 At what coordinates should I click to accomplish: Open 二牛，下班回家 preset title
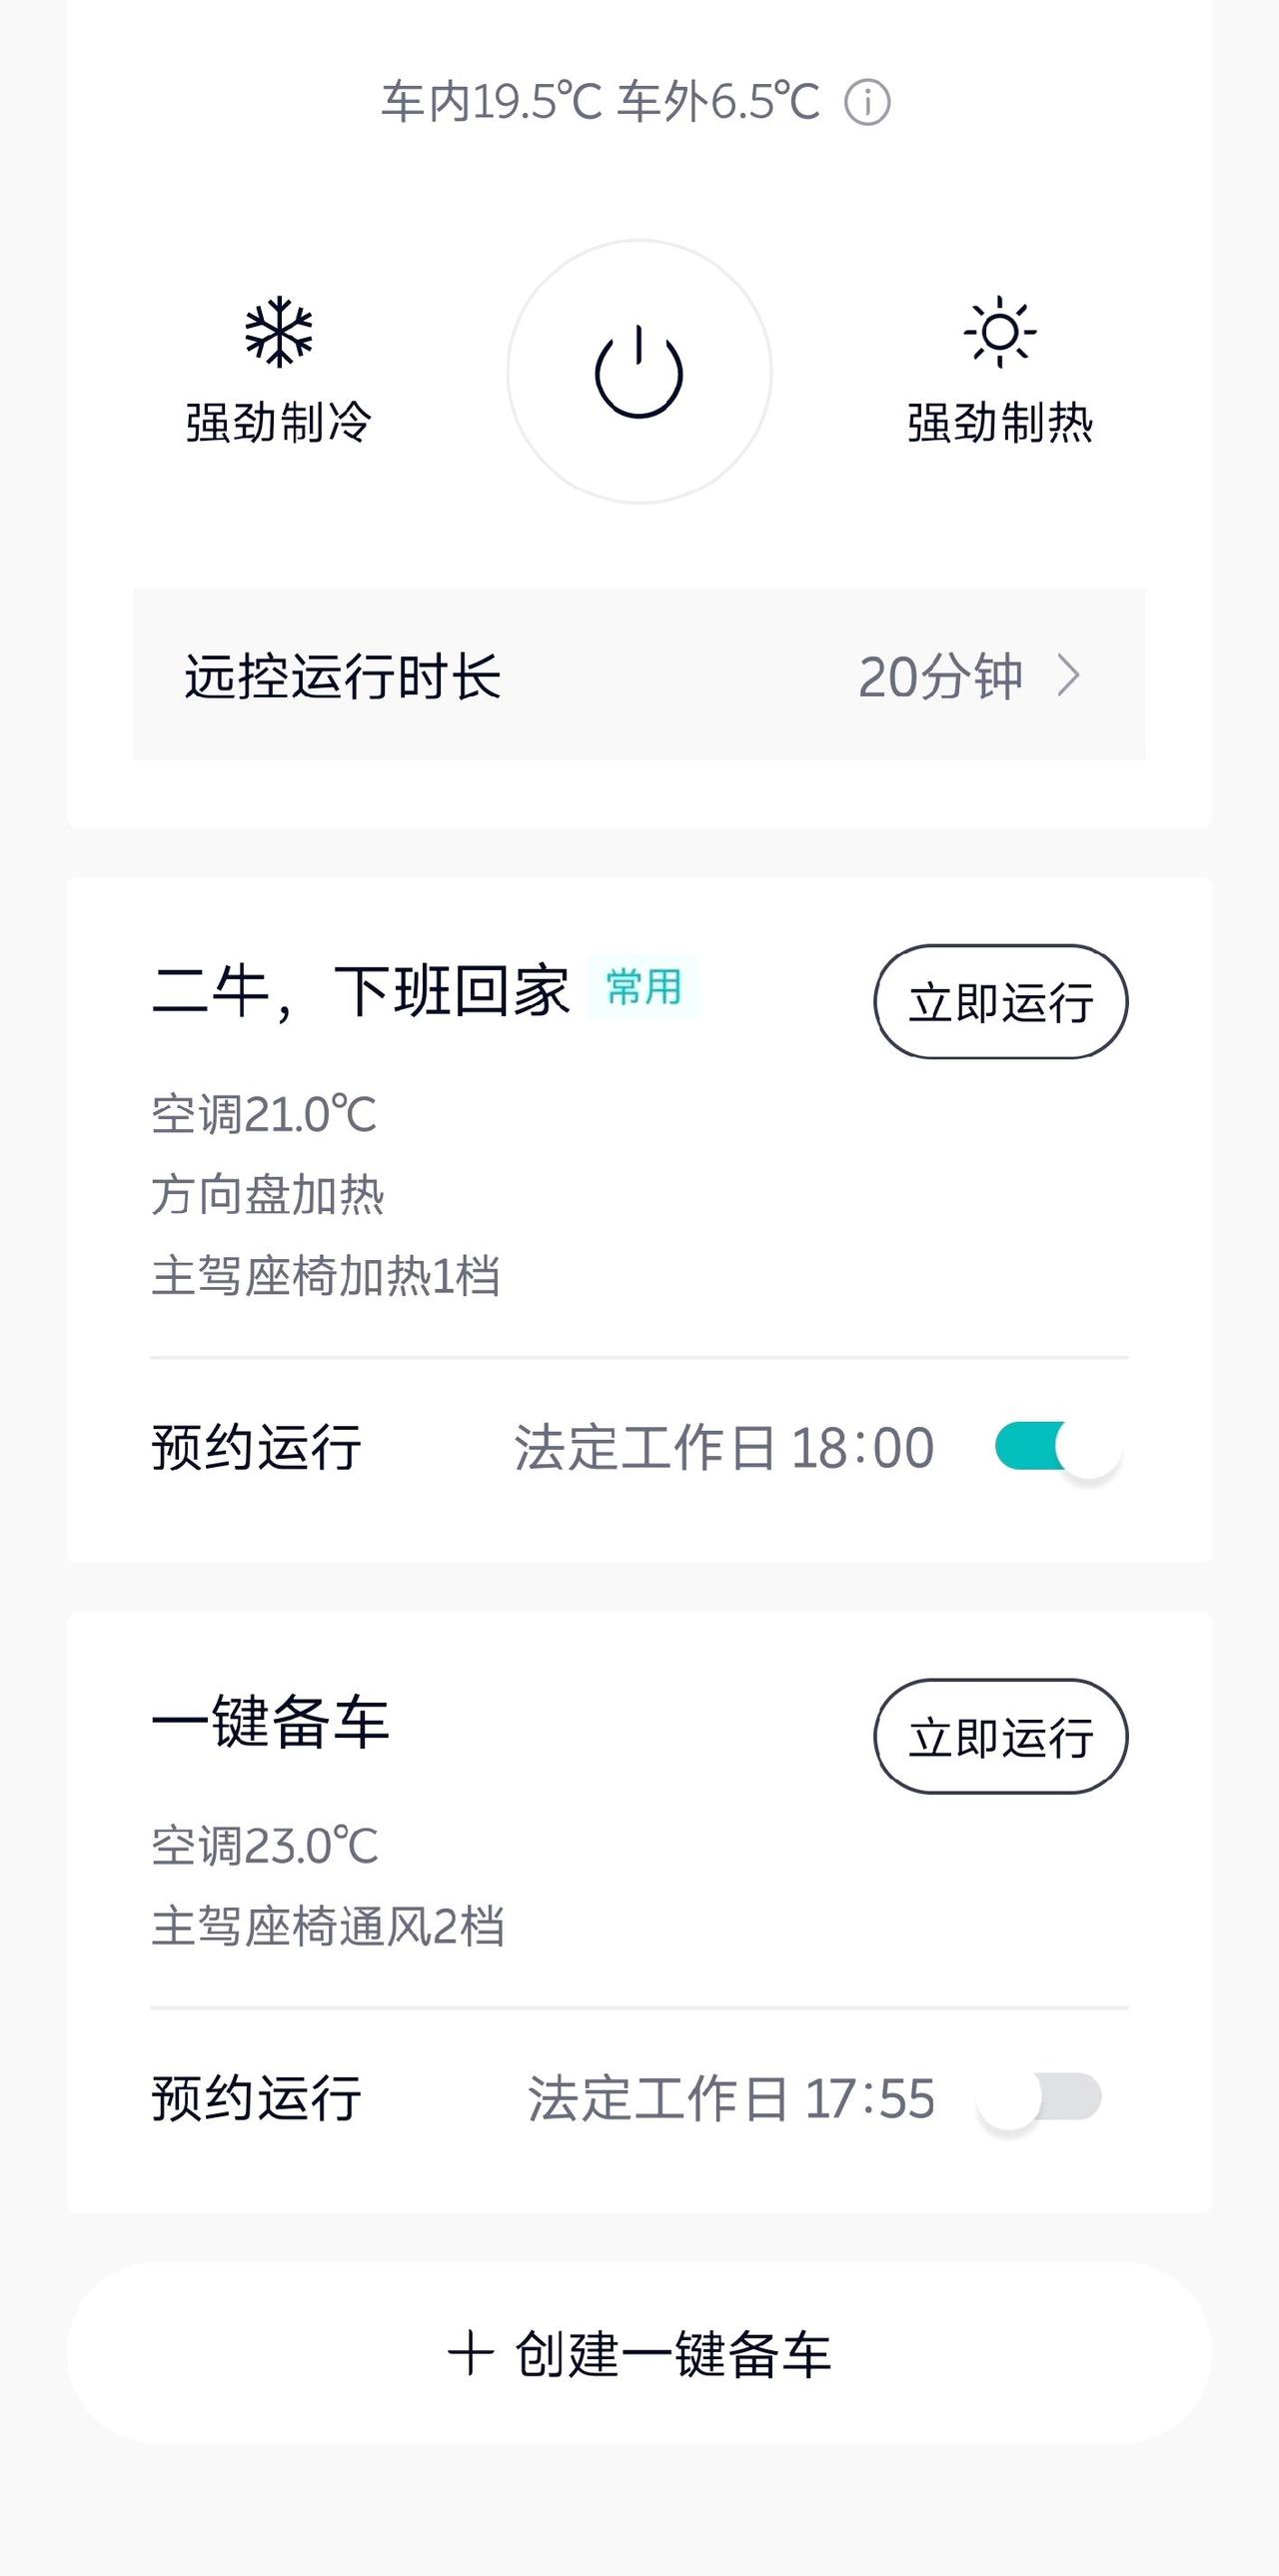[361, 991]
